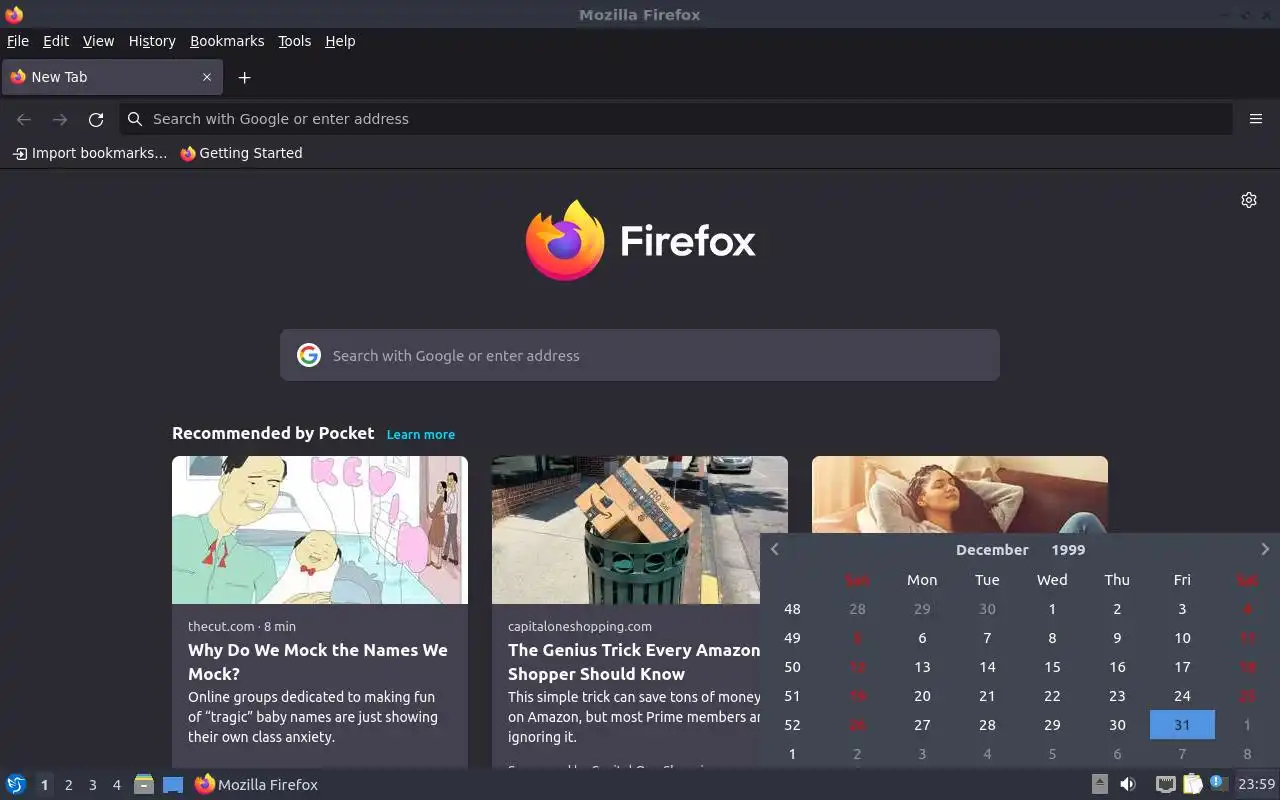Viewport: 1280px width, 800px height.
Task: Open new tab page personalize gear
Action: point(1249,200)
